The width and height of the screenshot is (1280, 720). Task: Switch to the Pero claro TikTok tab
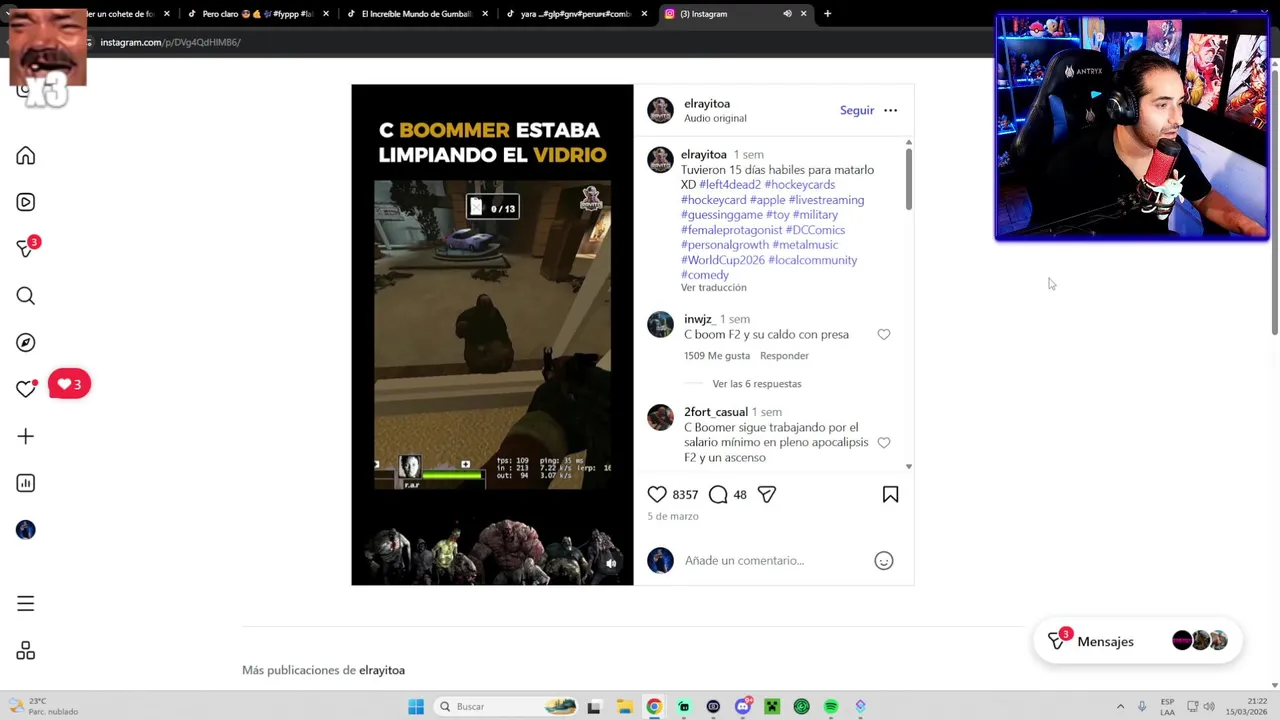coord(257,14)
